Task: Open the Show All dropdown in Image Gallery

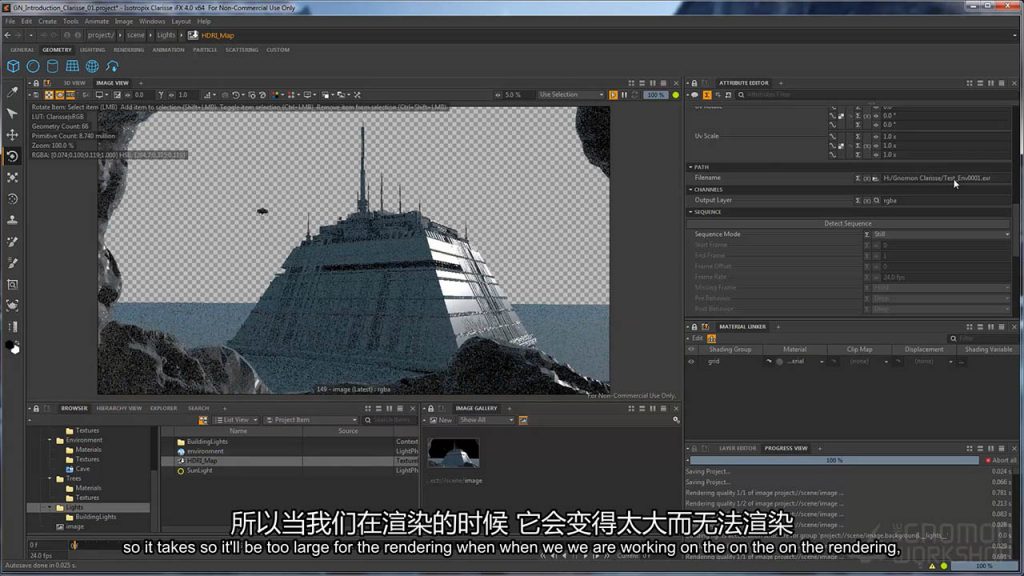Action: click(486, 420)
